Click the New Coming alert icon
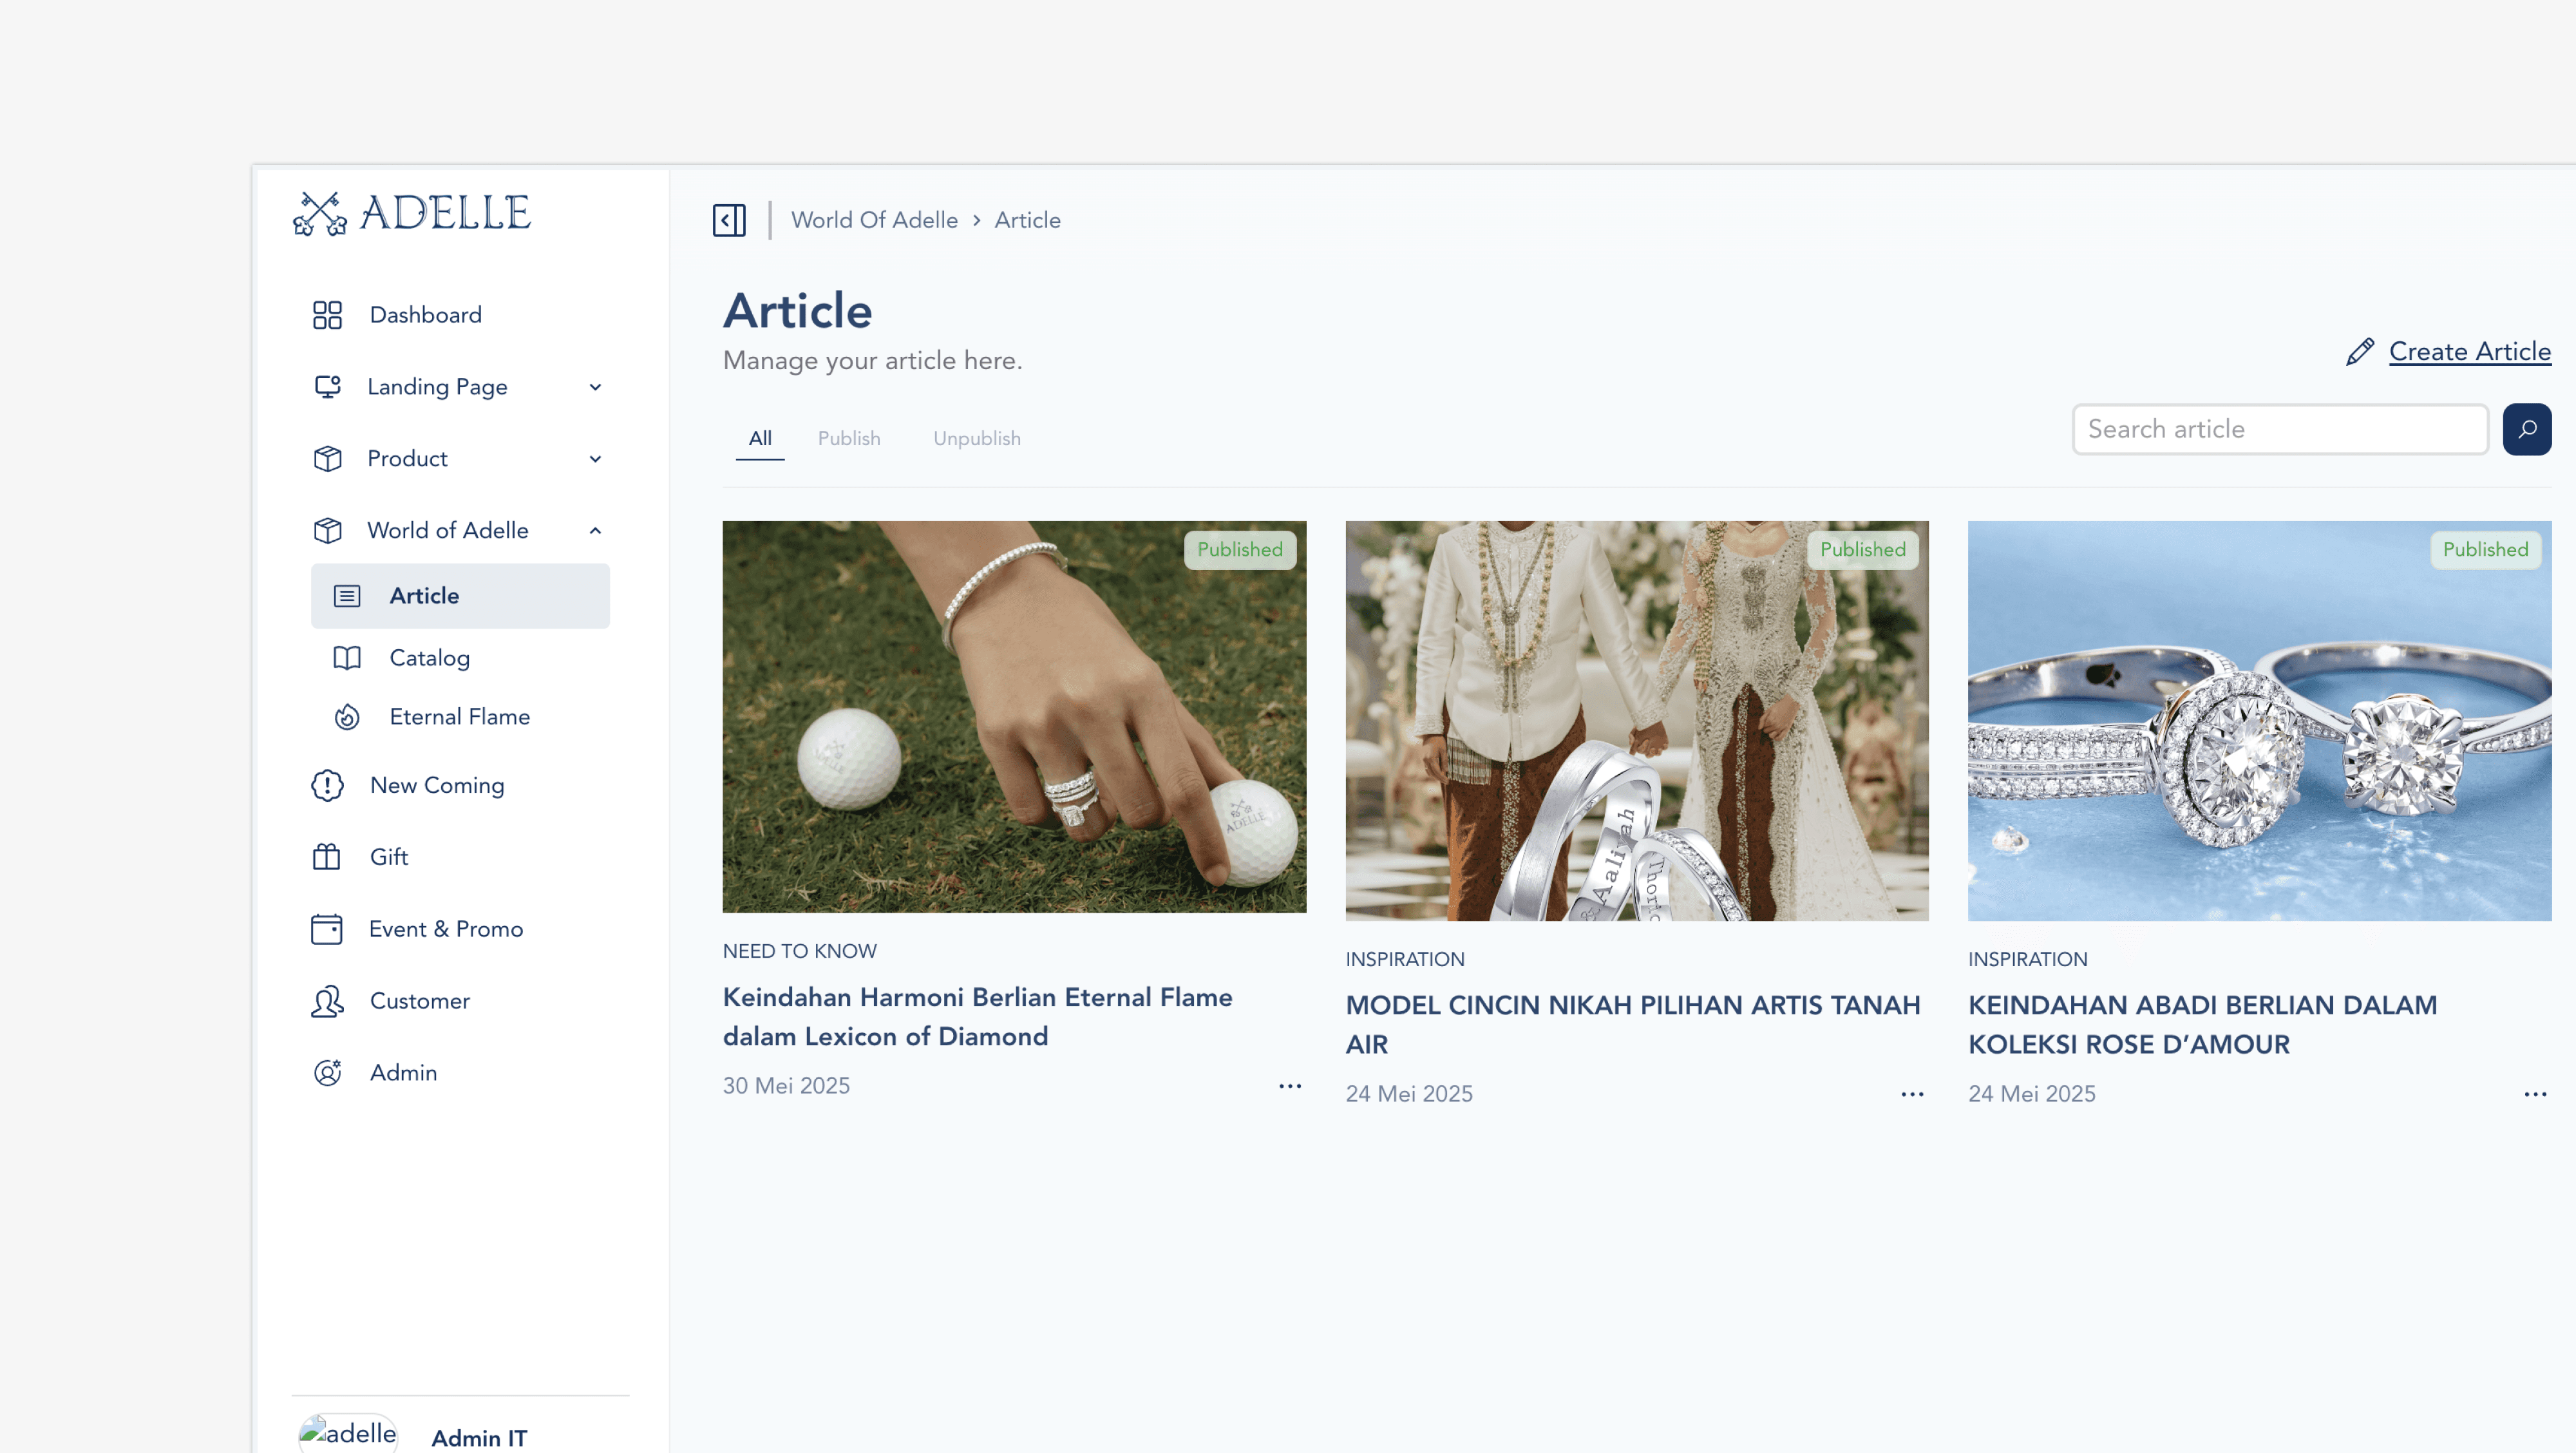 click(x=327, y=785)
